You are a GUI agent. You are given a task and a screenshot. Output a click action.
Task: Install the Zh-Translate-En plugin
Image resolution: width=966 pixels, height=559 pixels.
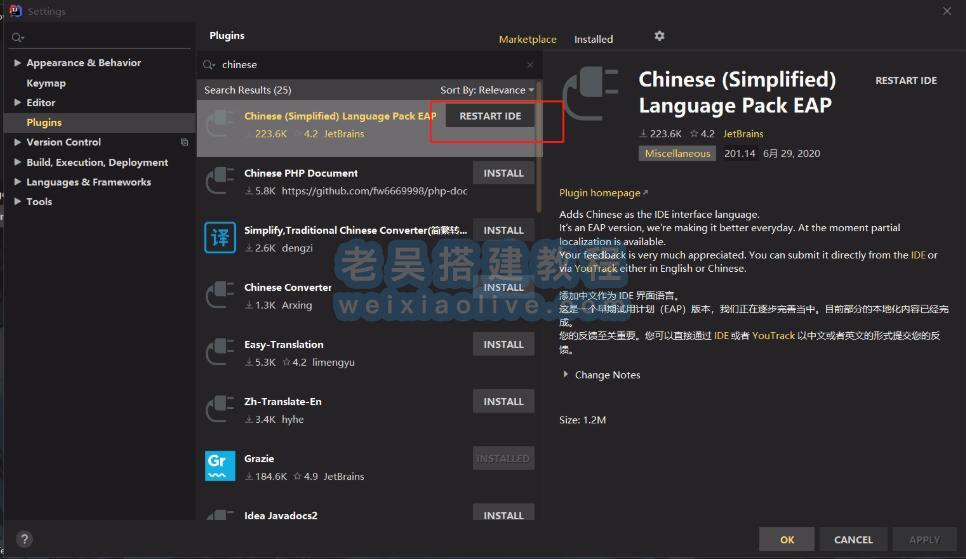coord(503,401)
